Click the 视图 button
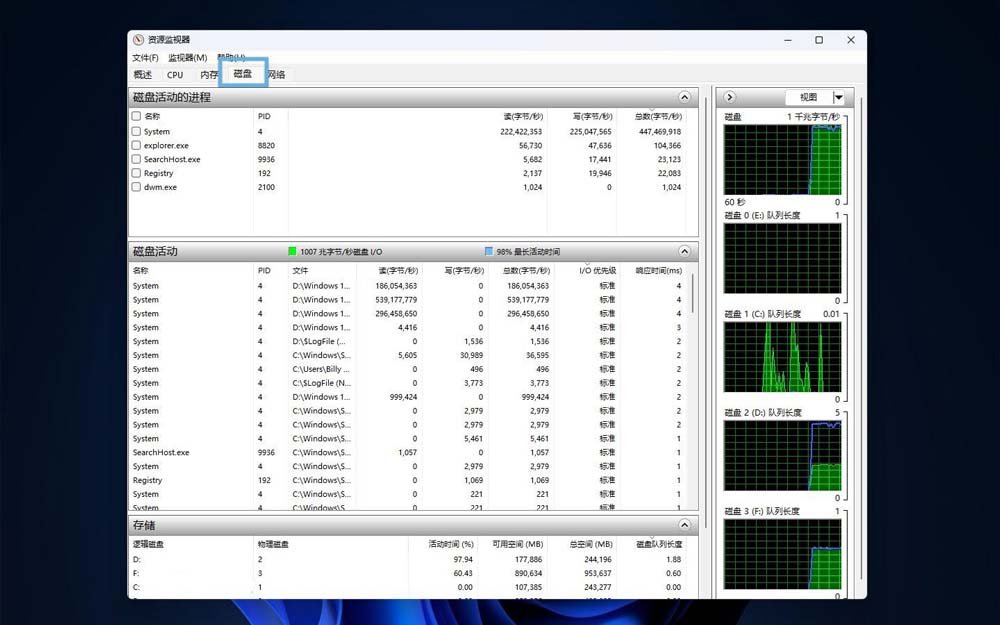This screenshot has width=1000, height=625. pyautogui.click(x=809, y=98)
